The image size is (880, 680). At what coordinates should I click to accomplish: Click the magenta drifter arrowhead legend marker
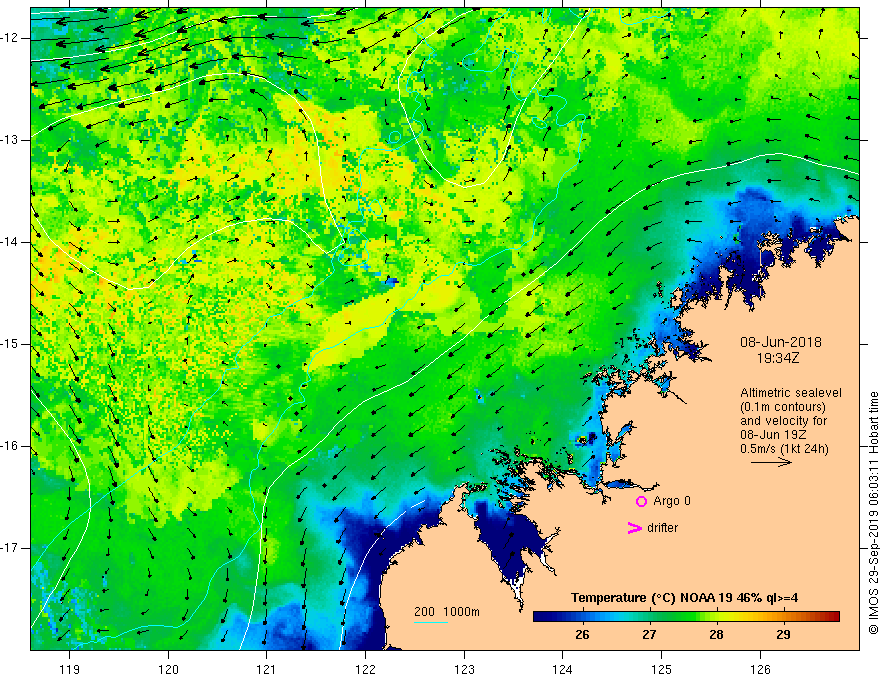635,528
